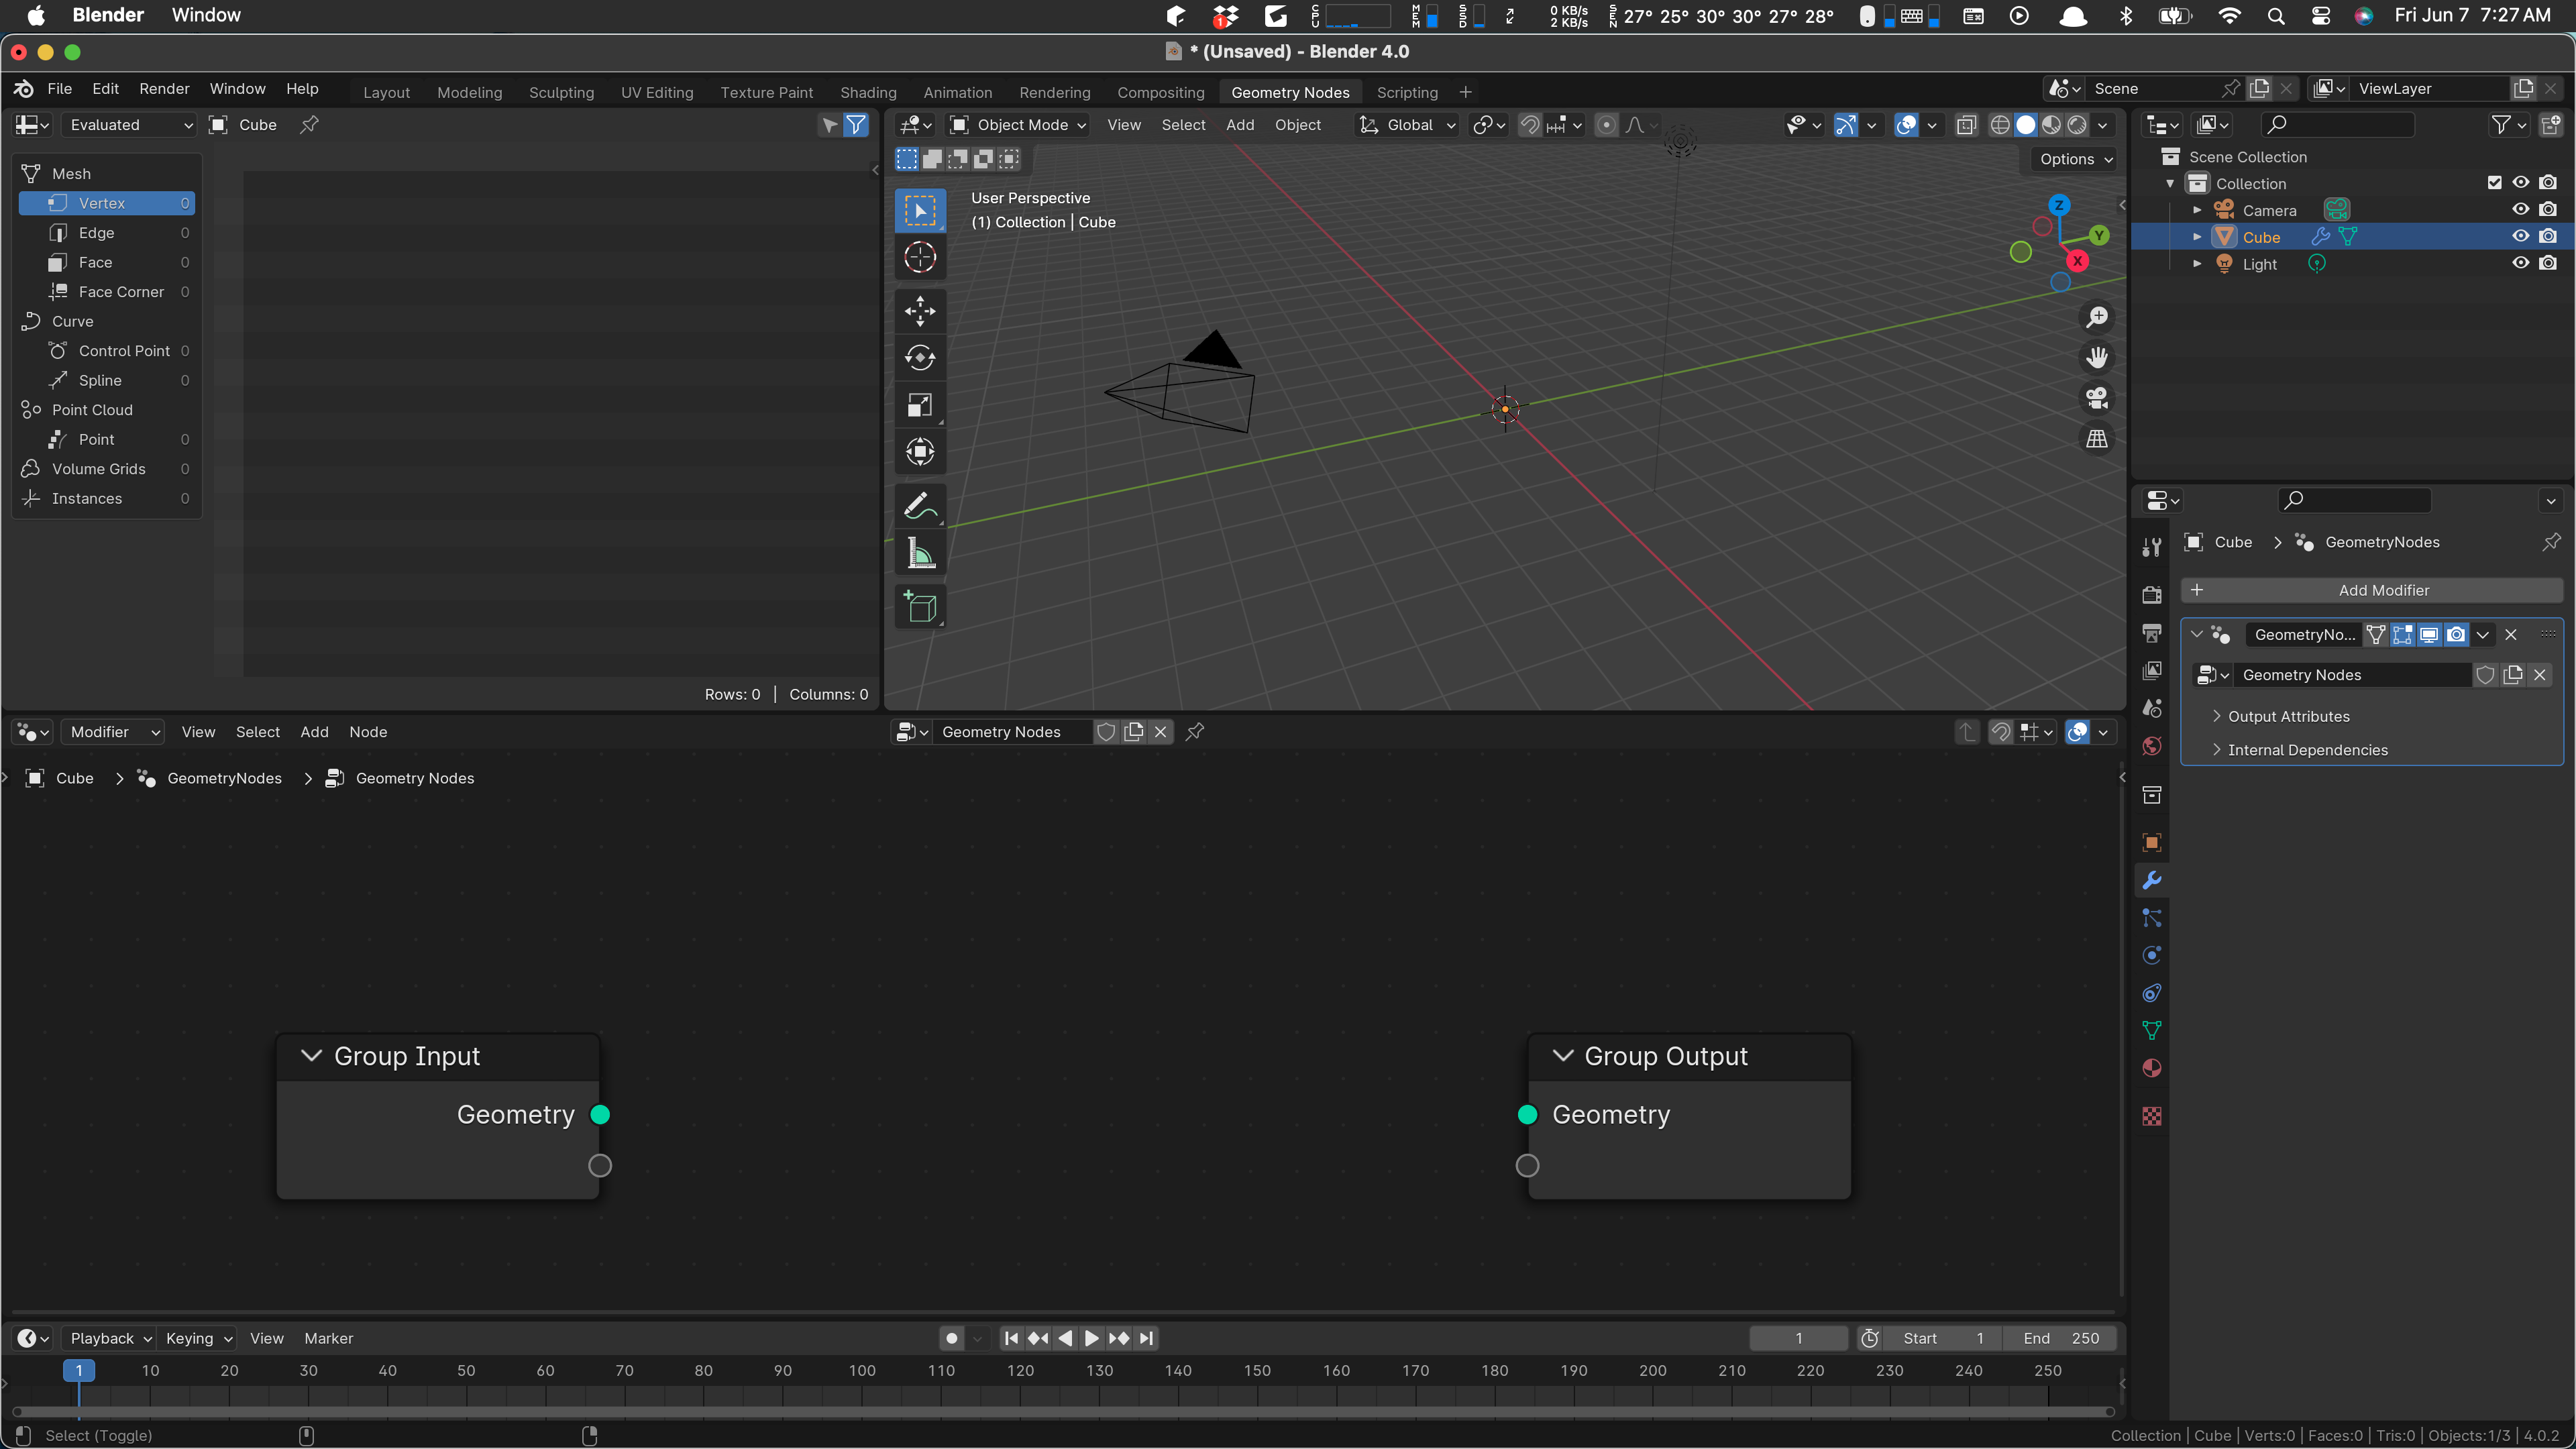Viewport: 2576px width, 1449px height.
Task: Select the Scale tool
Action: point(919,405)
